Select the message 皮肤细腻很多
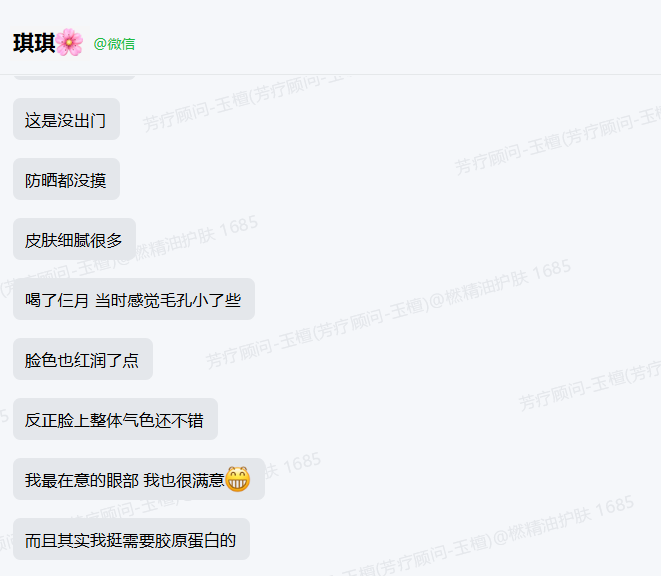Viewport: 661px width, 576px height. pyautogui.click(x=74, y=239)
